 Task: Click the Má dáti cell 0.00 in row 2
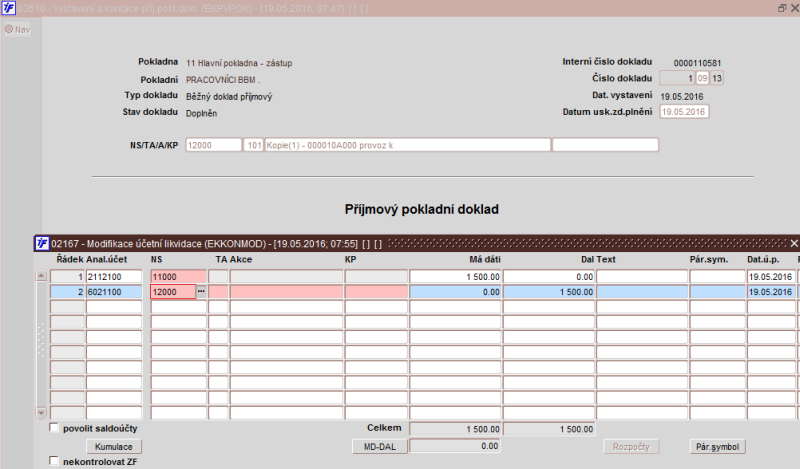455,292
